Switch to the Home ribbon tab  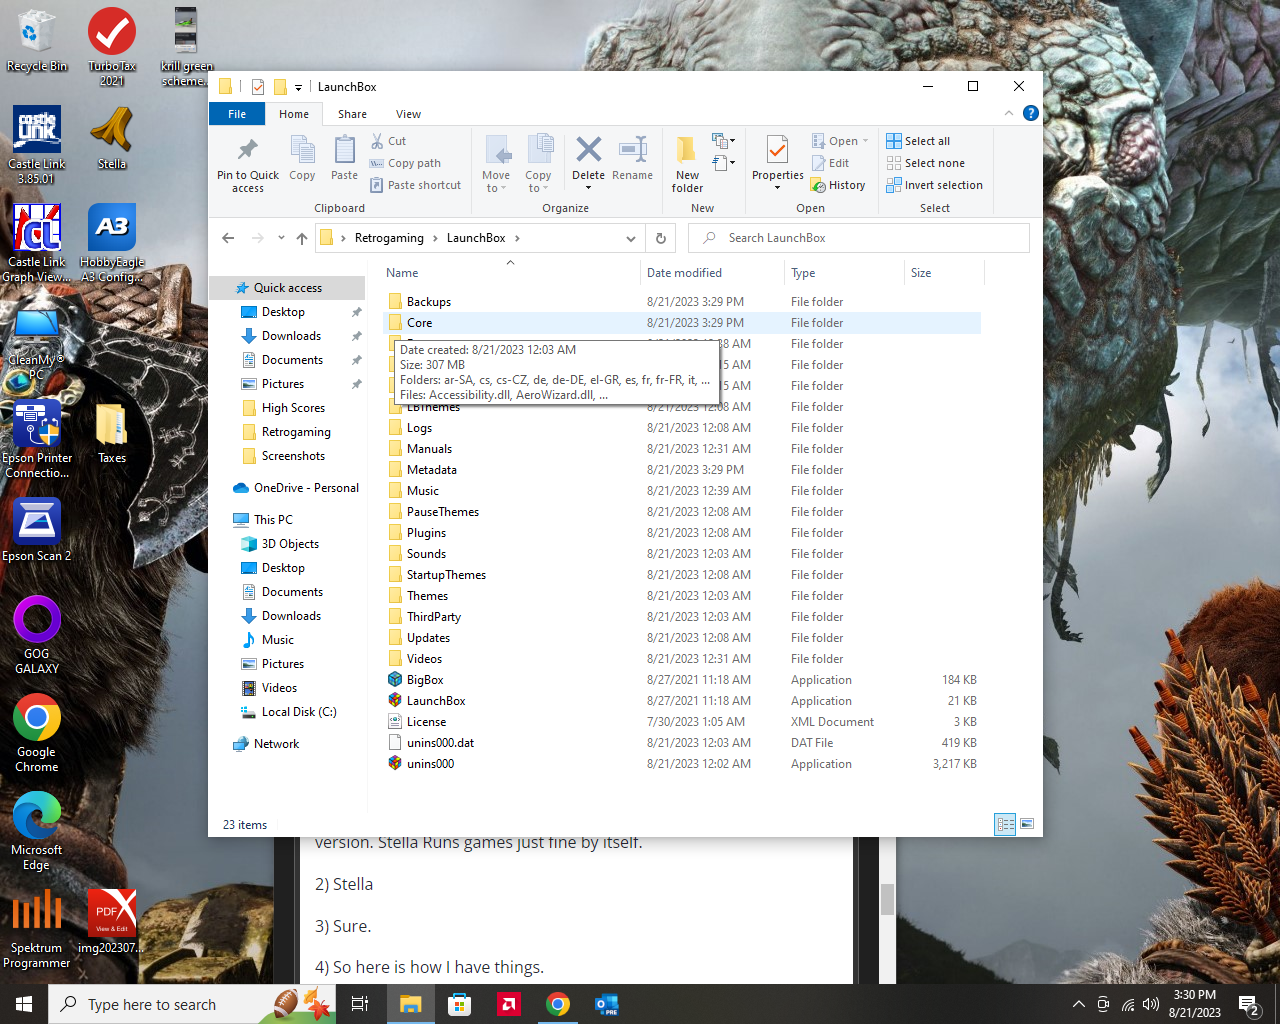pos(294,114)
